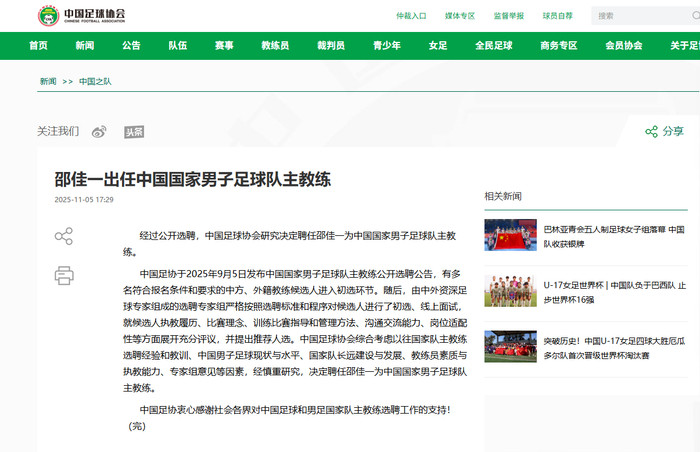The image size is (700, 452).
Task: Open the 首页 nav item
Action: click(38, 46)
